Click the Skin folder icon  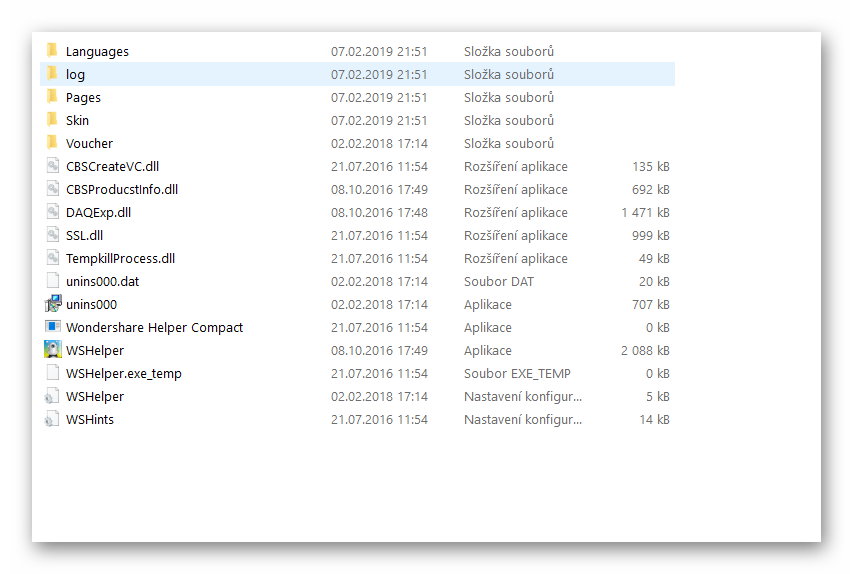(52, 120)
